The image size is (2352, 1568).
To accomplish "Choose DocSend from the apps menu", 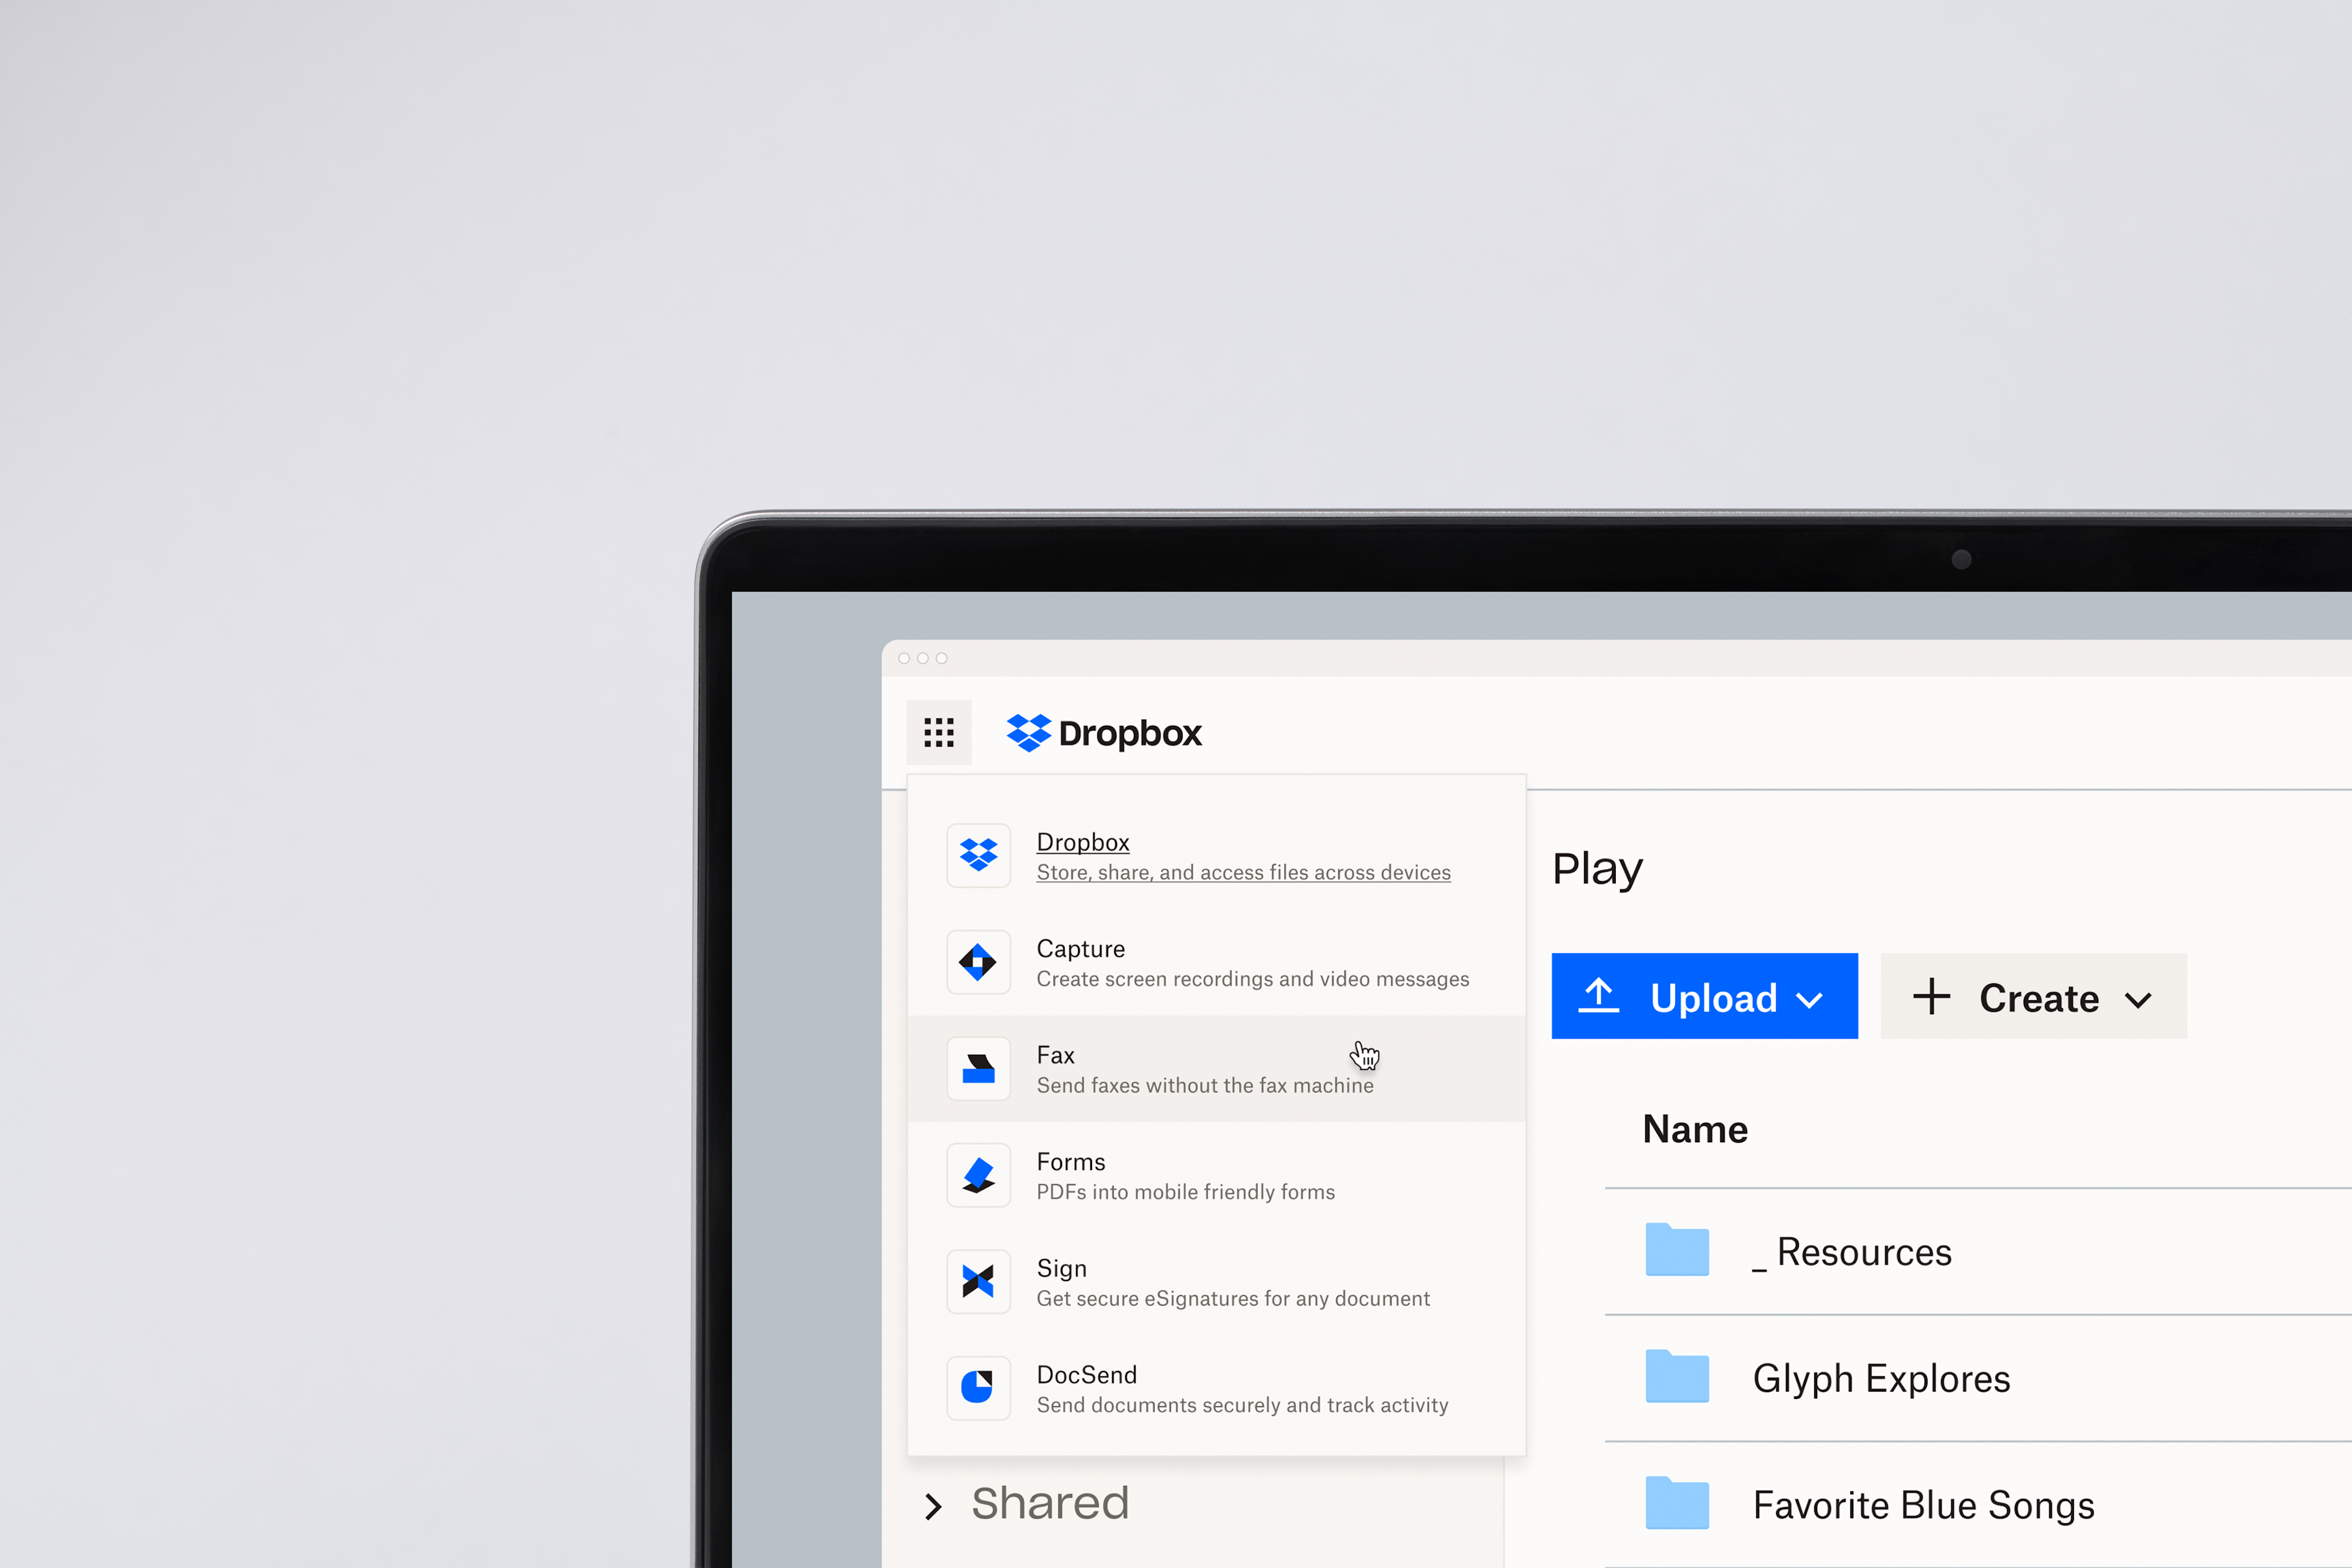I will pos(1216,1388).
